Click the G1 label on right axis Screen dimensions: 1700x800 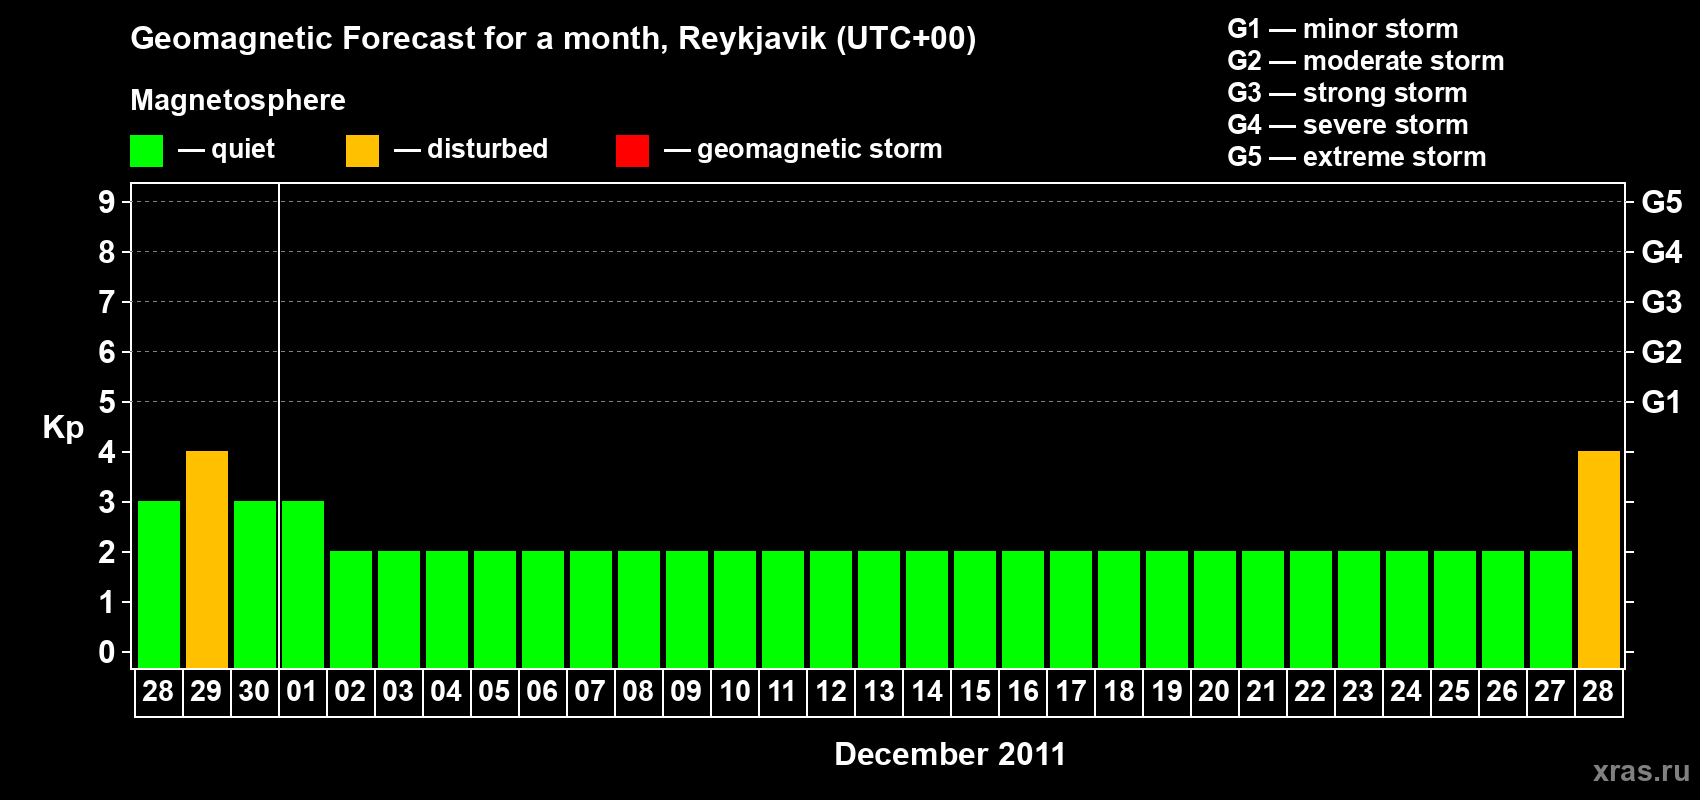click(x=1662, y=402)
